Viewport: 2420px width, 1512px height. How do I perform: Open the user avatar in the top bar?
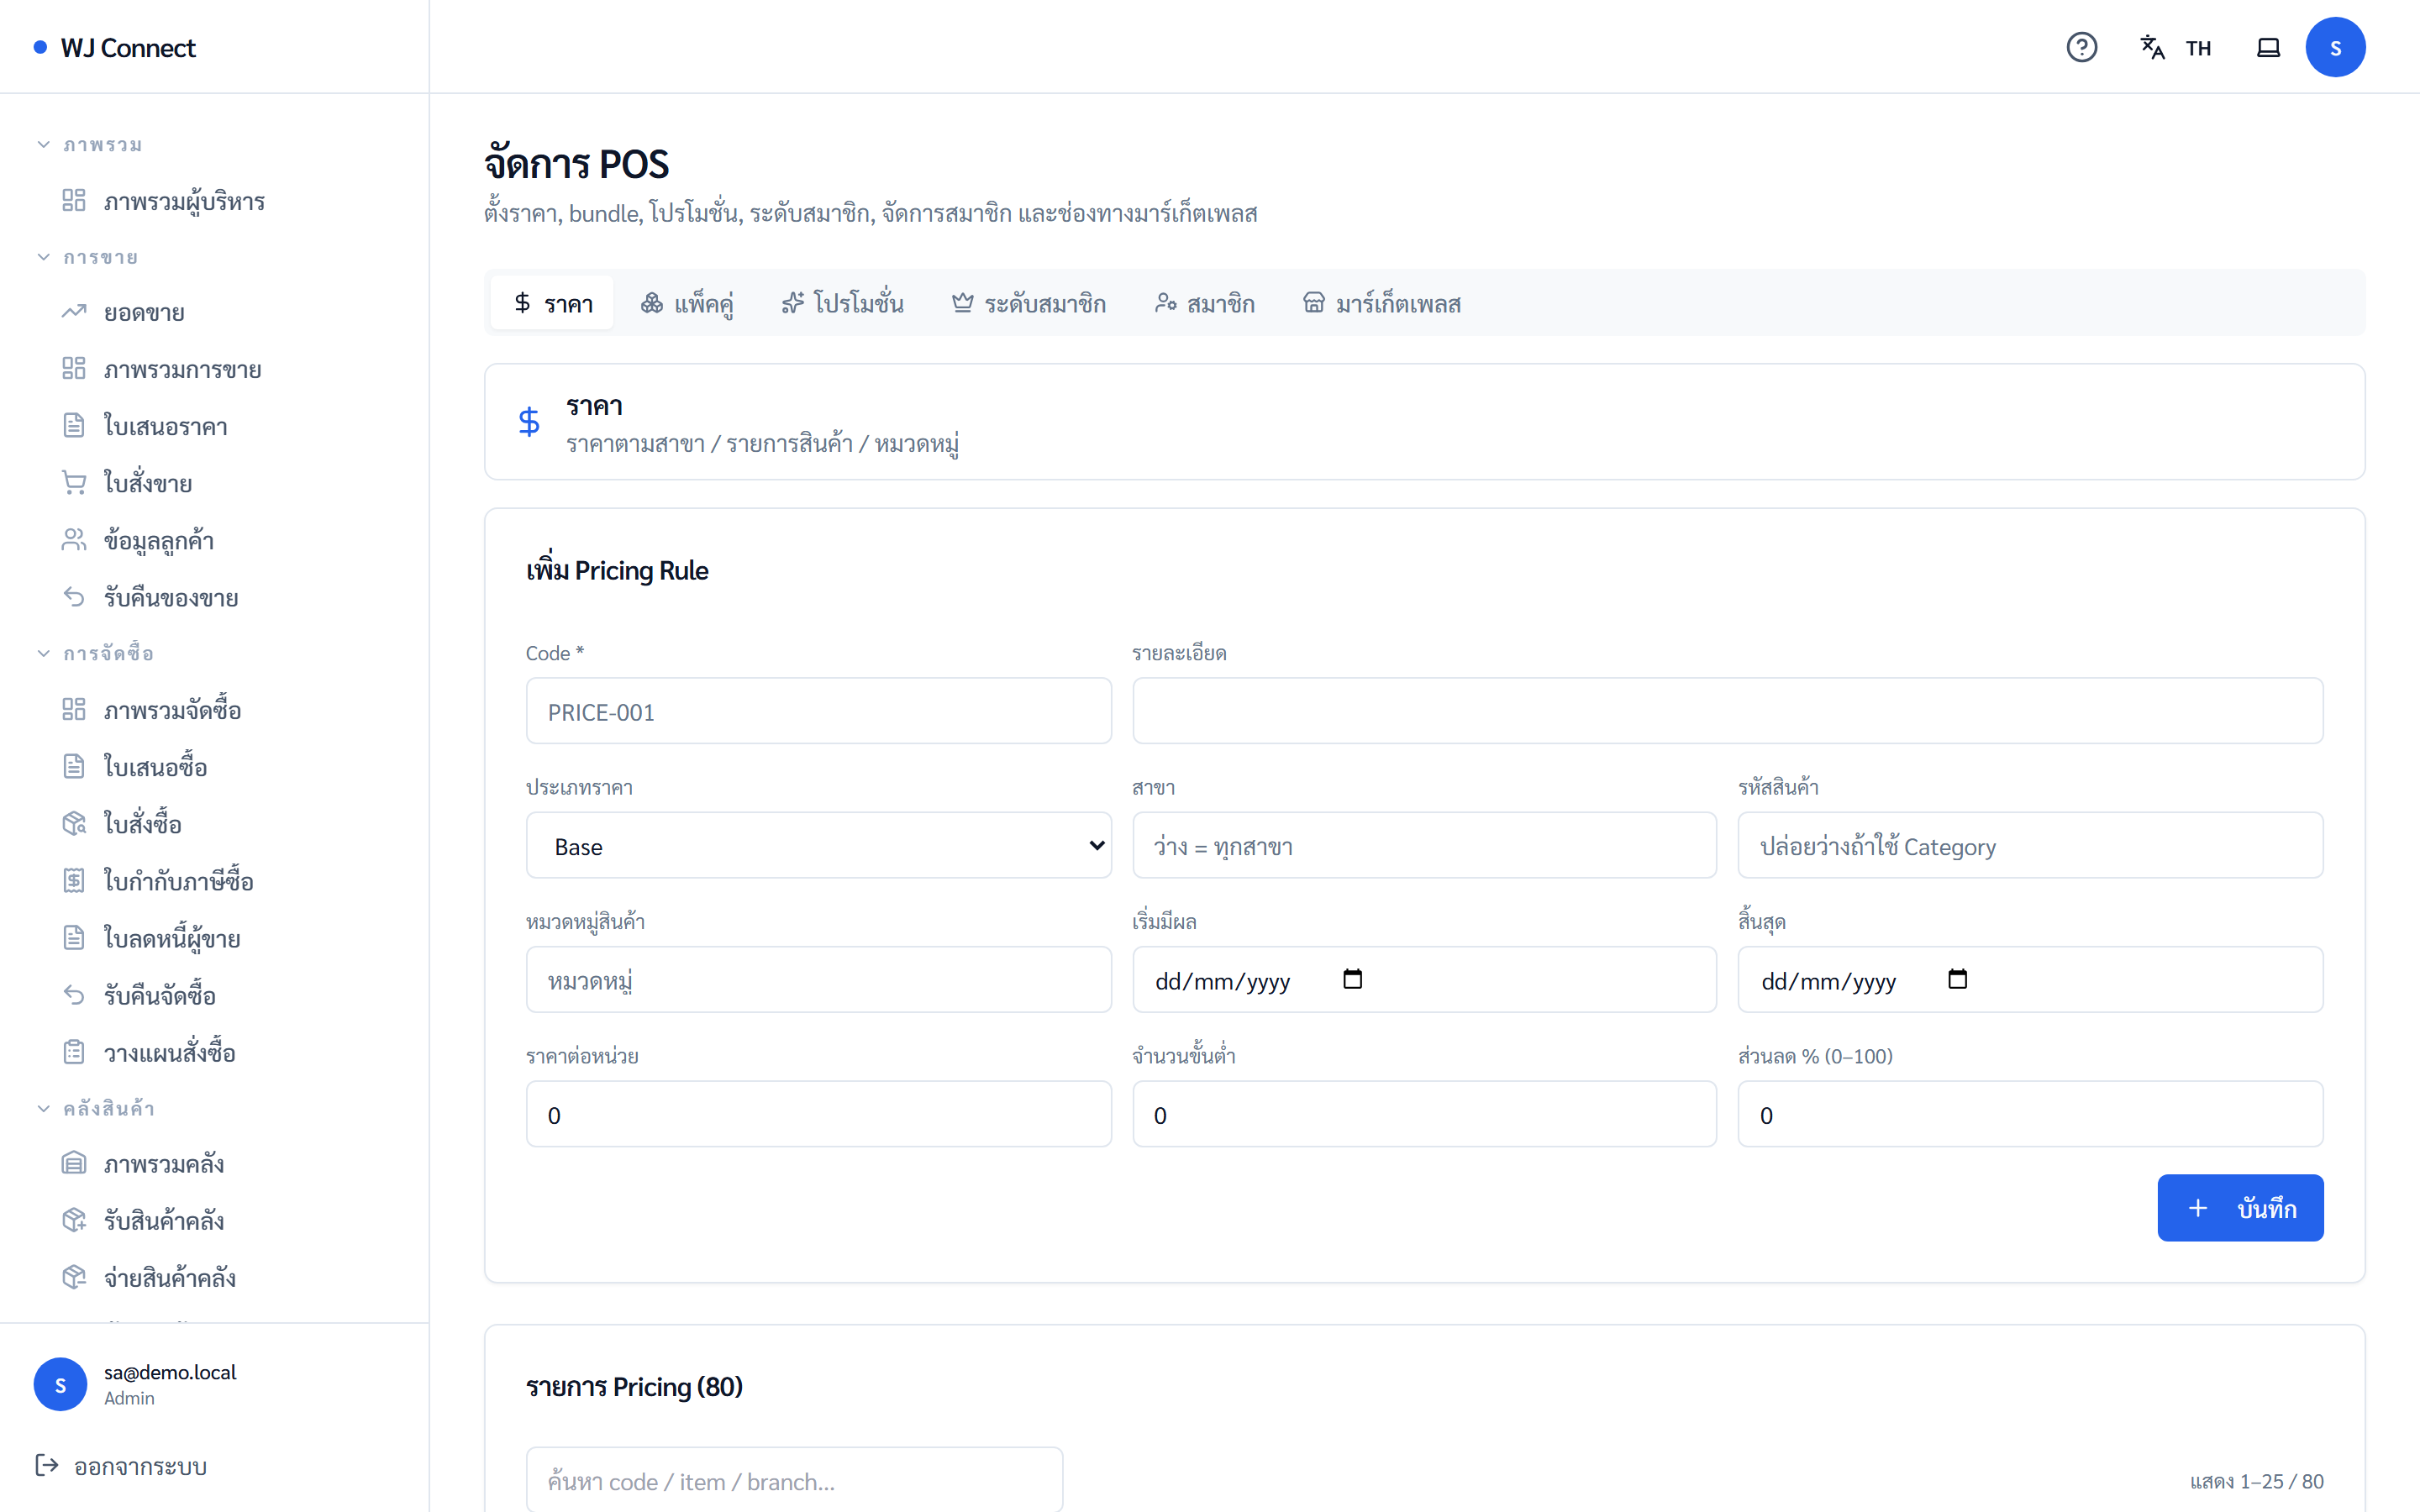(2335, 47)
